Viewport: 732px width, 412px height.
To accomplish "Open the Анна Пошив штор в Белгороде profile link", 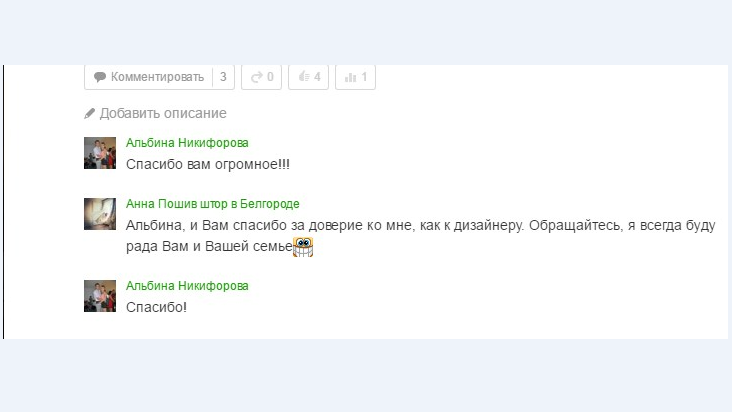I will [213, 204].
